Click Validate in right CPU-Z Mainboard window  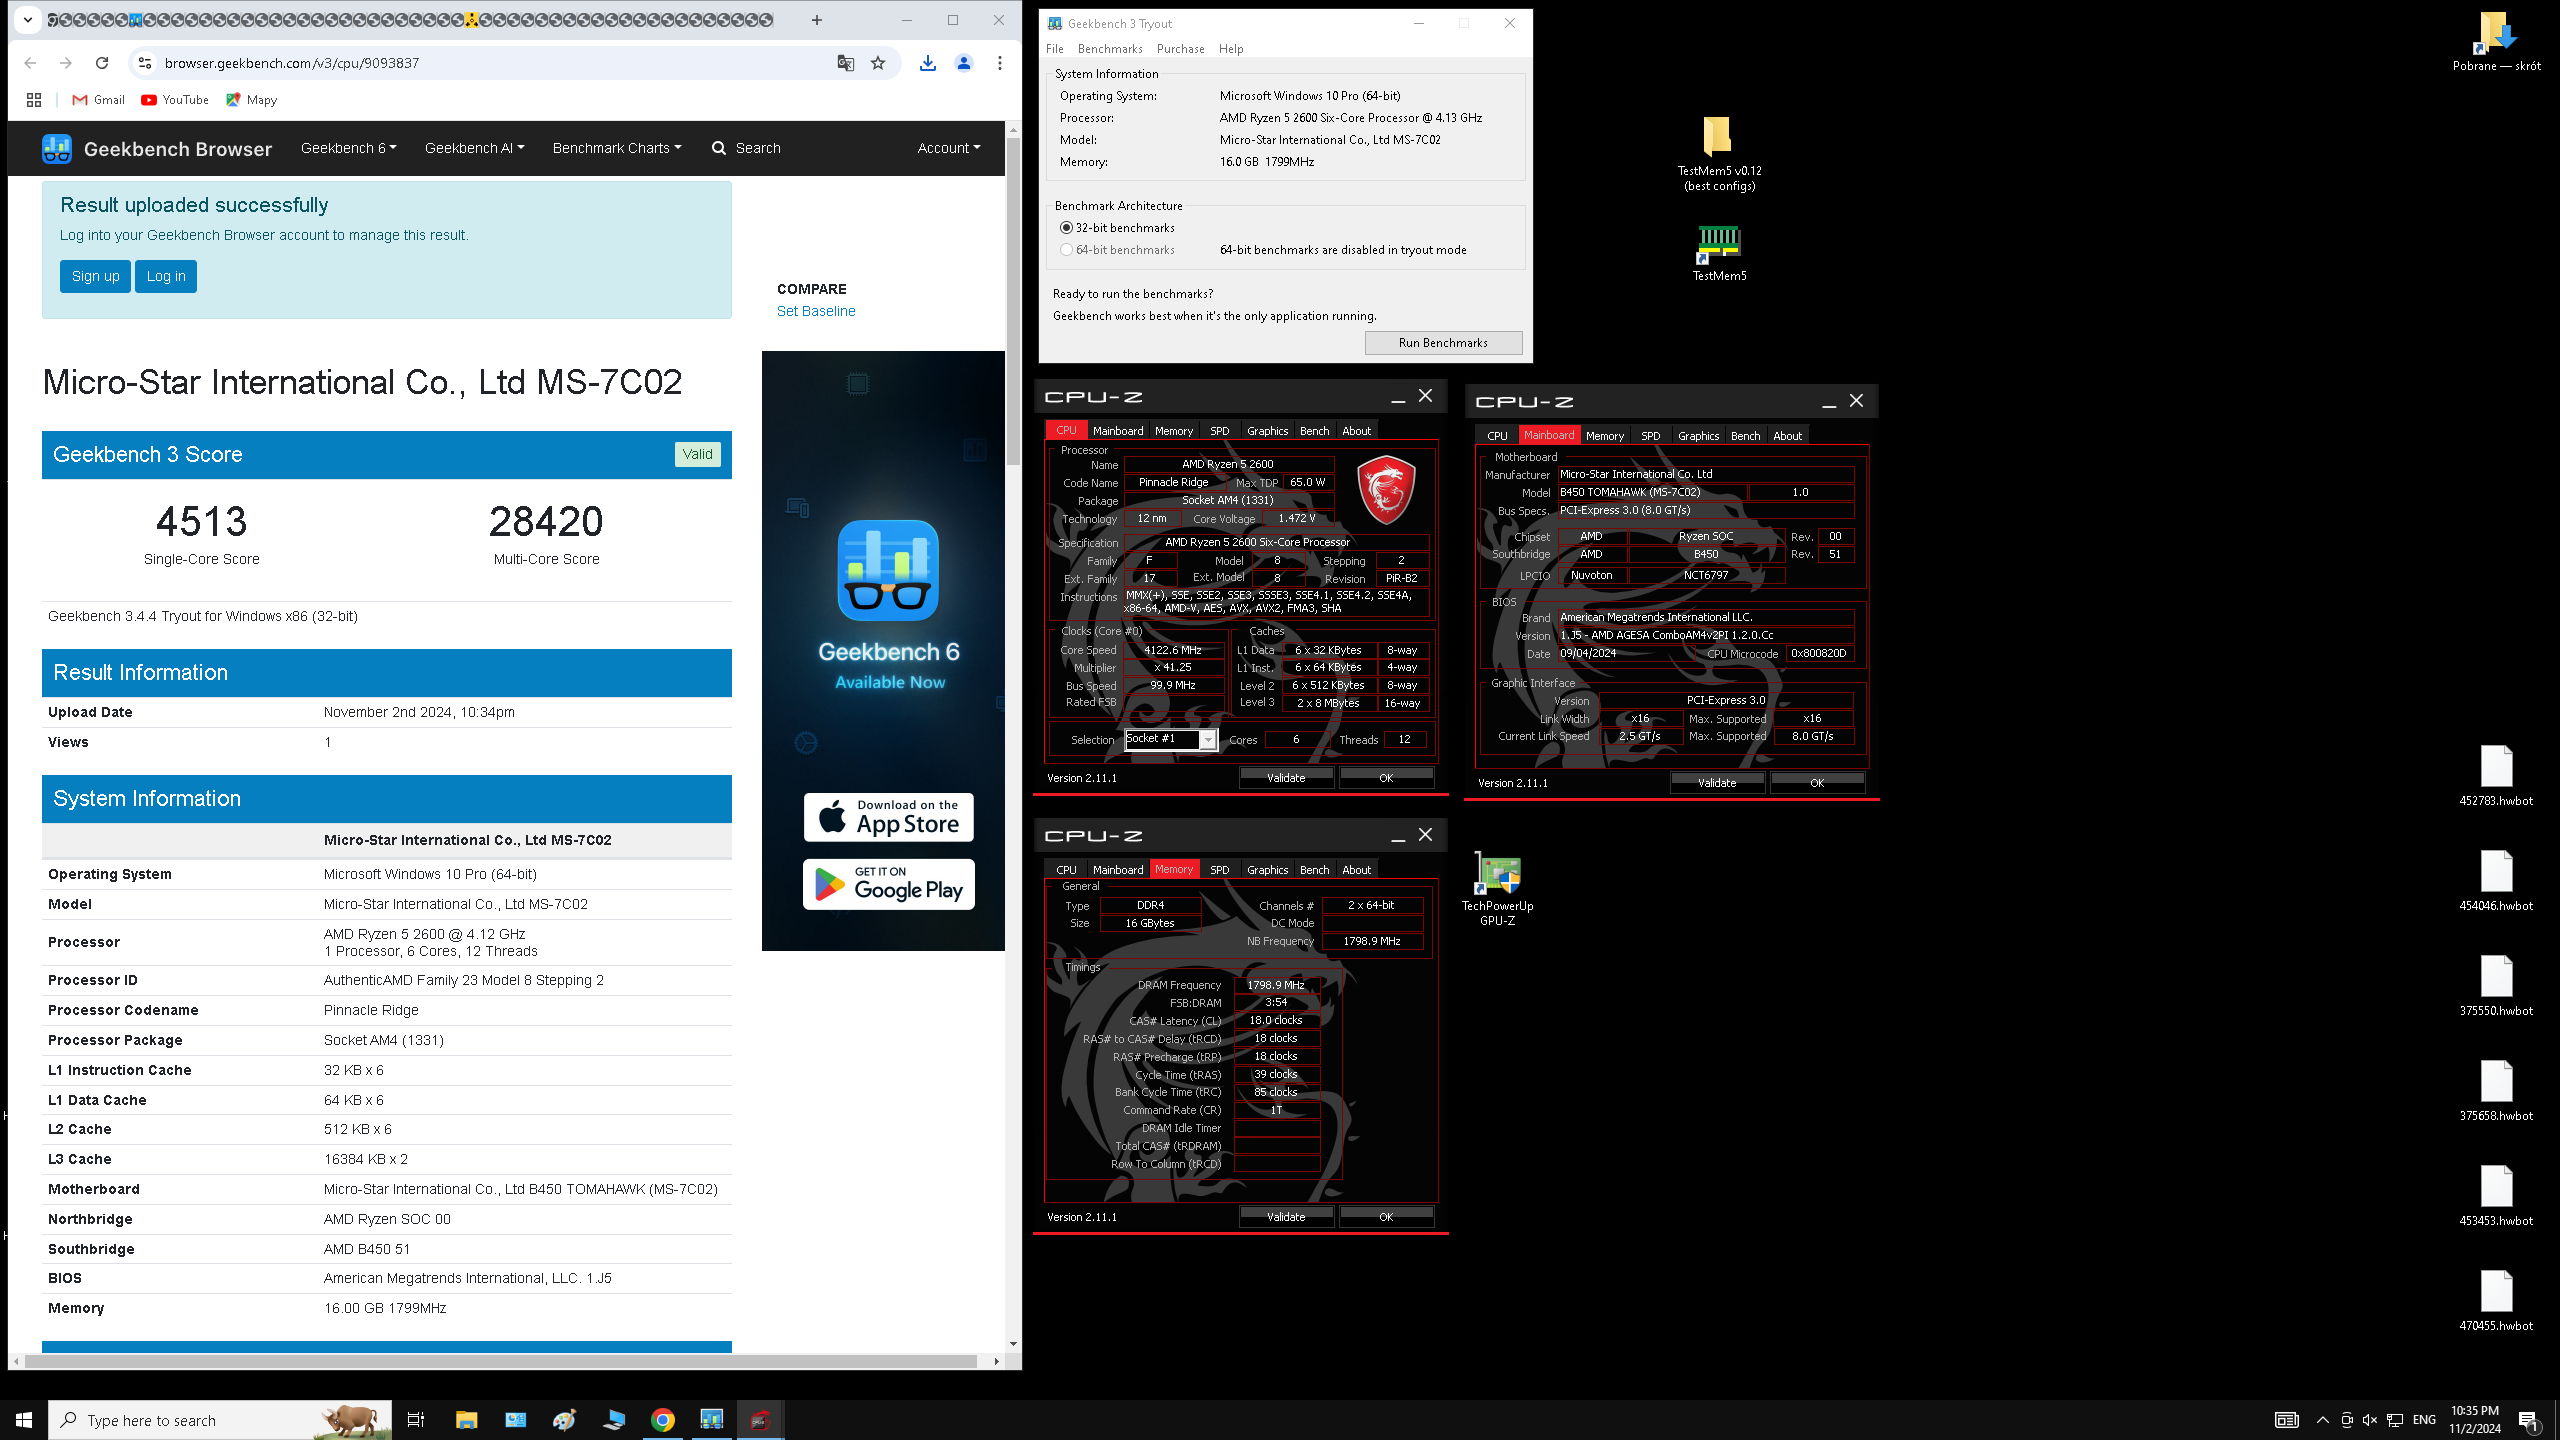[x=1717, y=783]
